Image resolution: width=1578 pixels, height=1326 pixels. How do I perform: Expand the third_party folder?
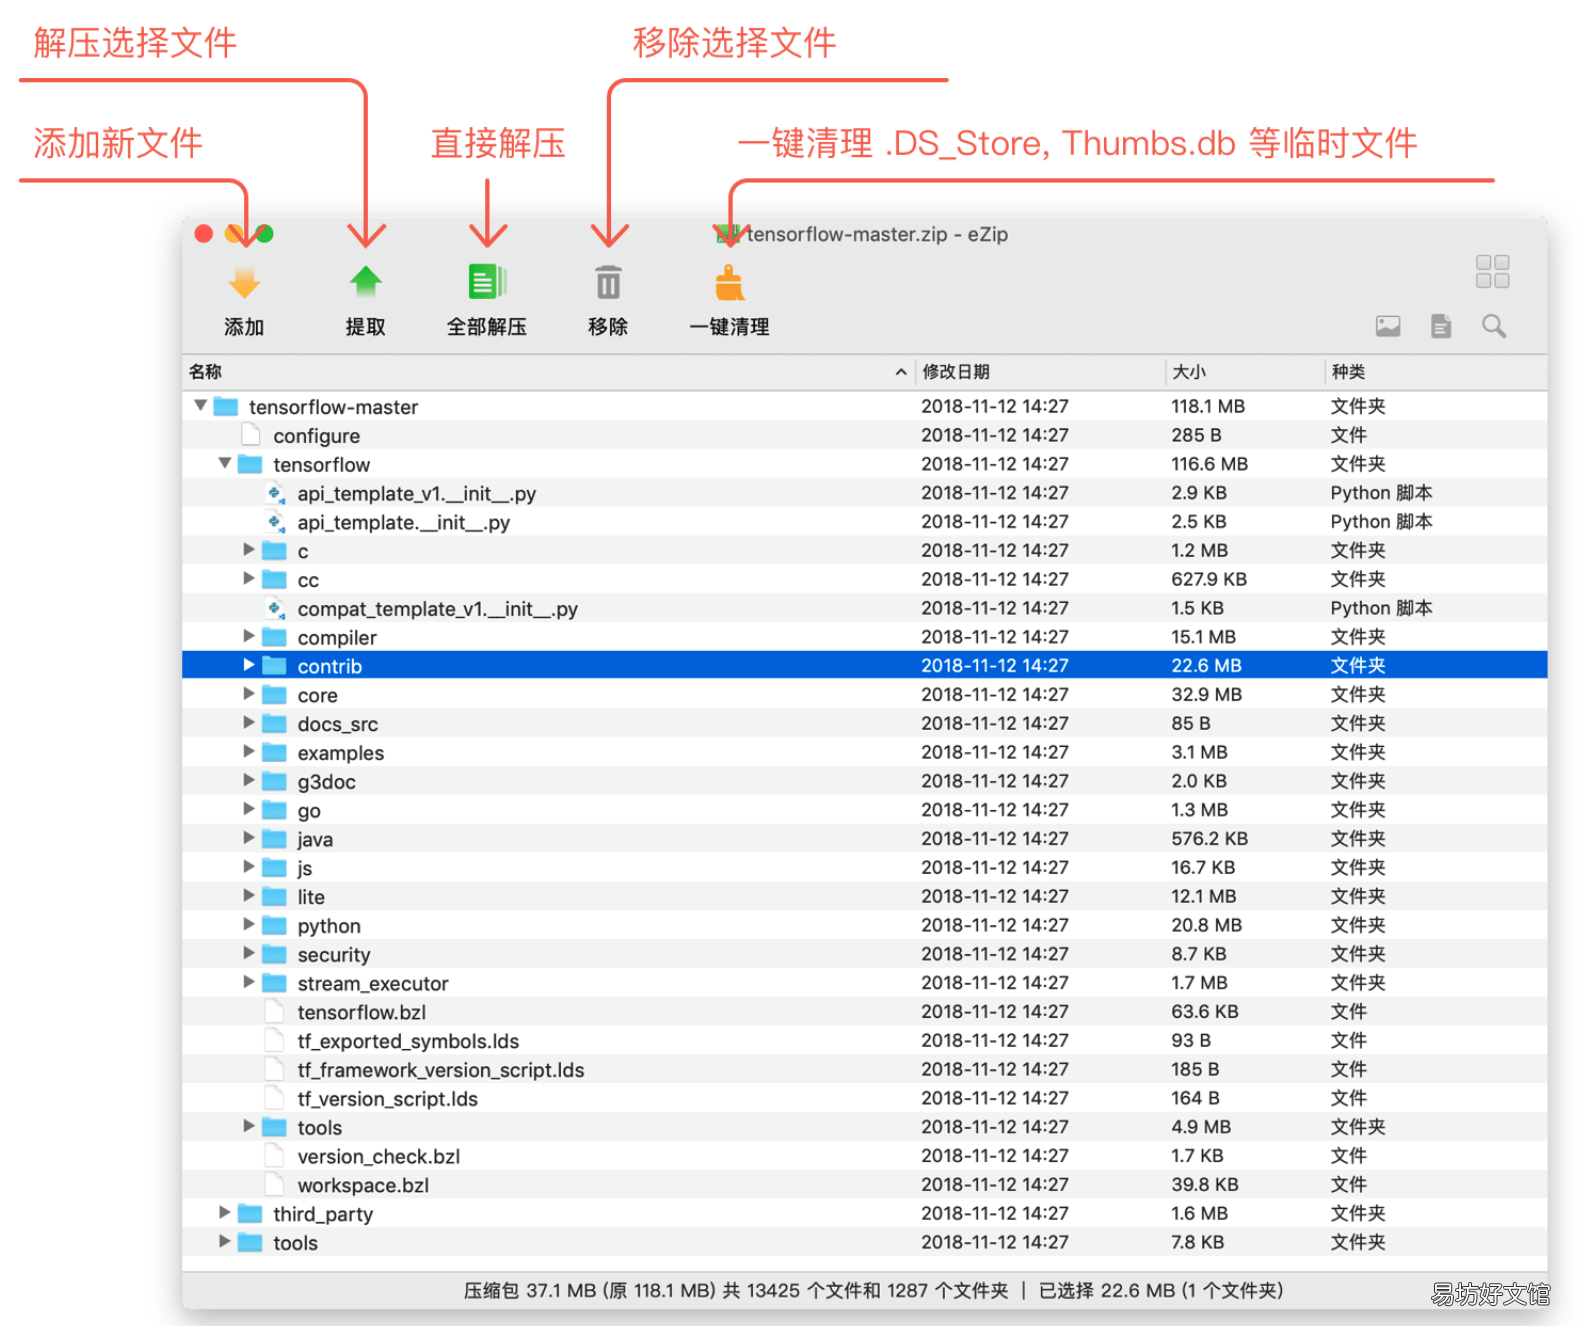[x=225, y=1213]
